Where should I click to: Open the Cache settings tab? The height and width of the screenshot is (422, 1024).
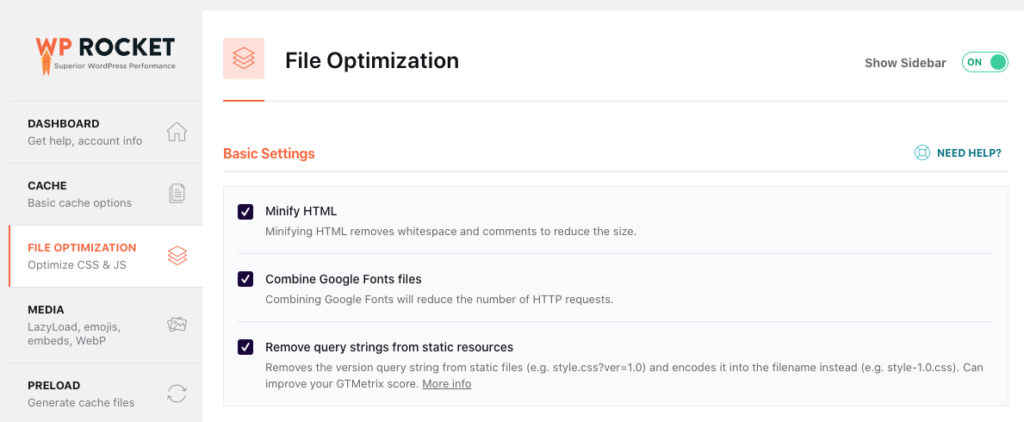(x=47, y=186)
